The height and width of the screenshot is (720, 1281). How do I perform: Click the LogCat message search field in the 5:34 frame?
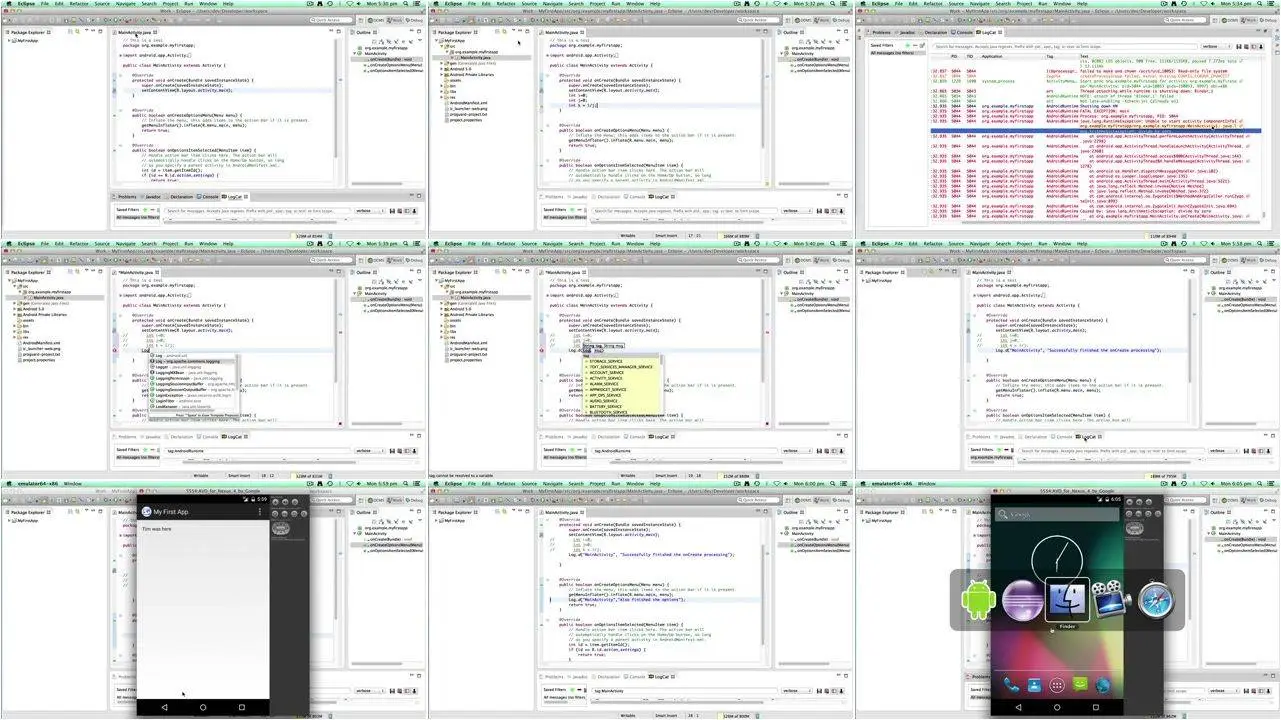1066,47
